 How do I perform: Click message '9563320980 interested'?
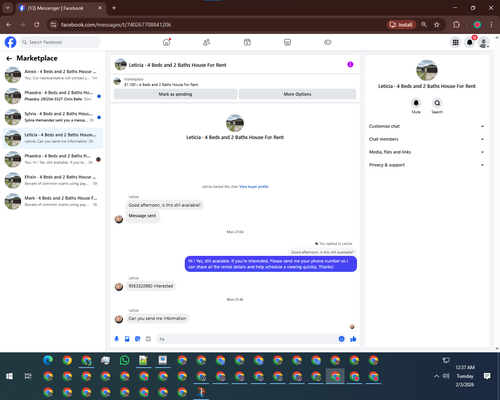click(151, 286)
